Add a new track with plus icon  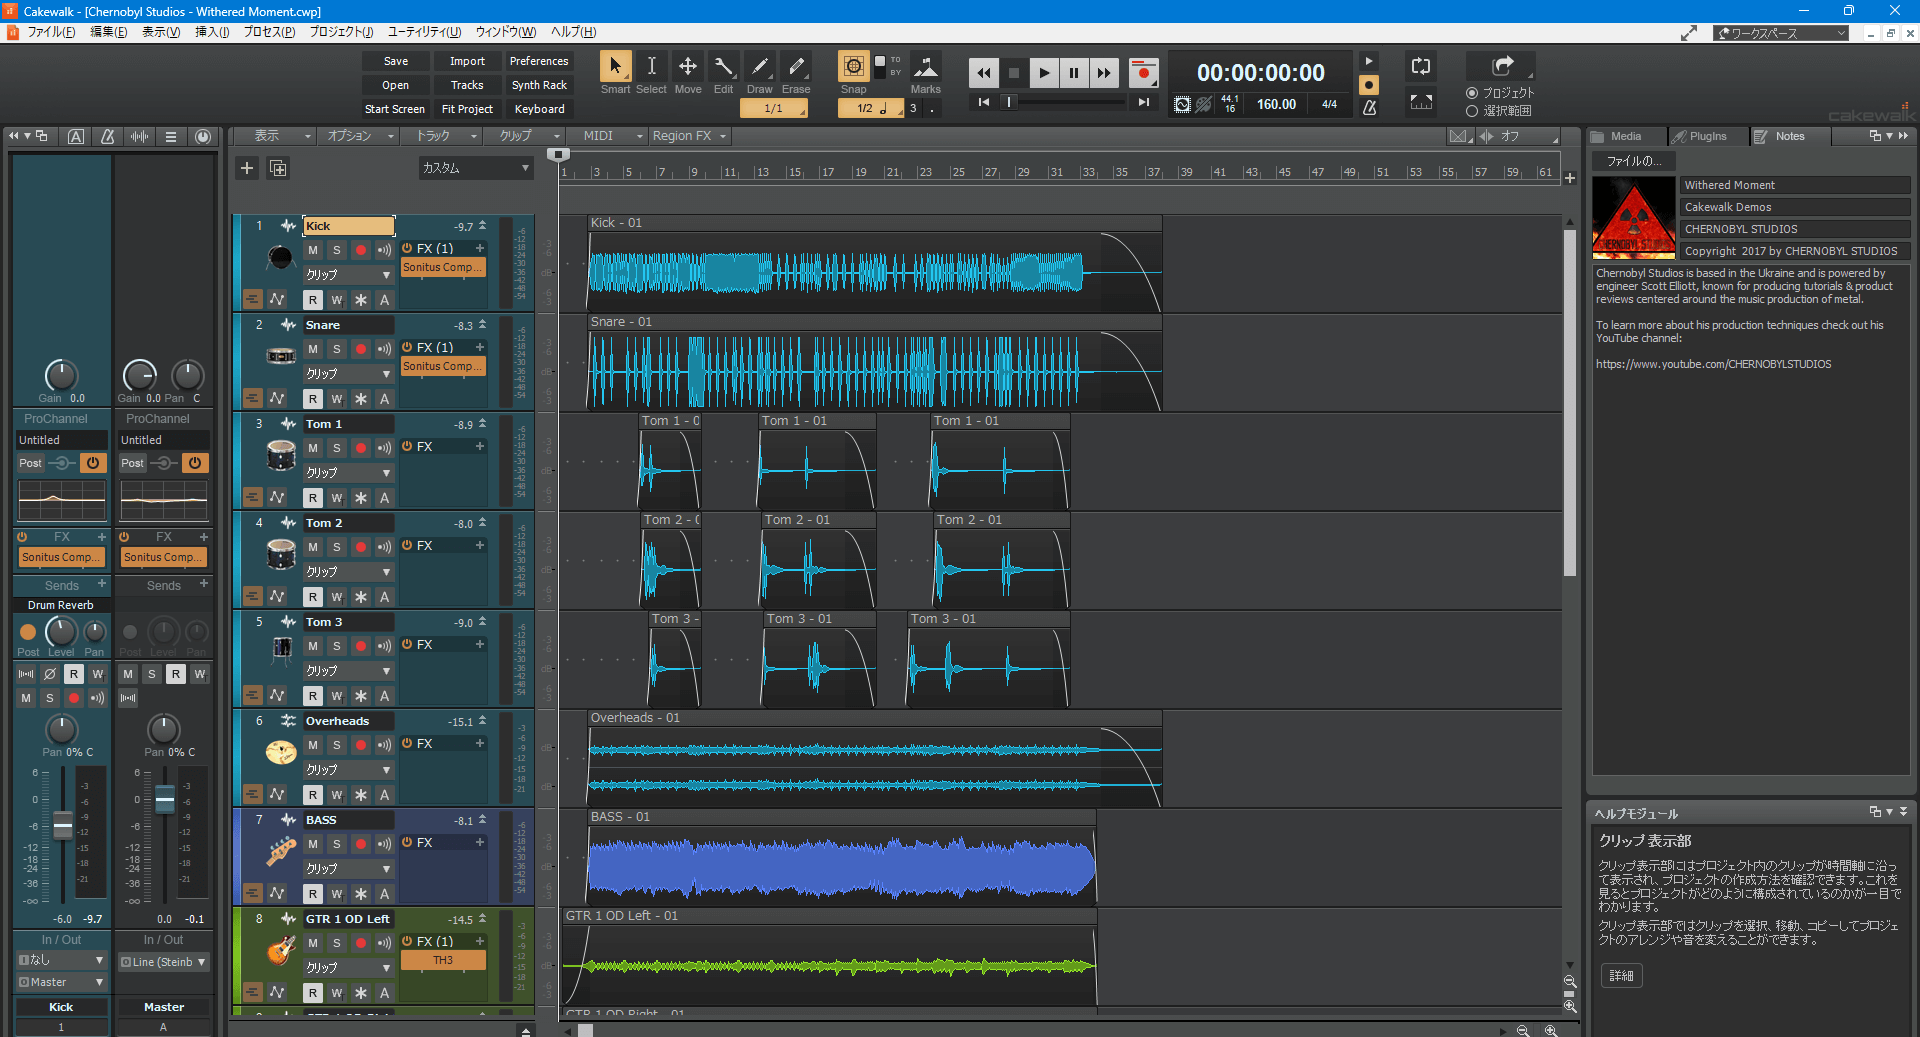pyautogui.click(x=247, y=168)
